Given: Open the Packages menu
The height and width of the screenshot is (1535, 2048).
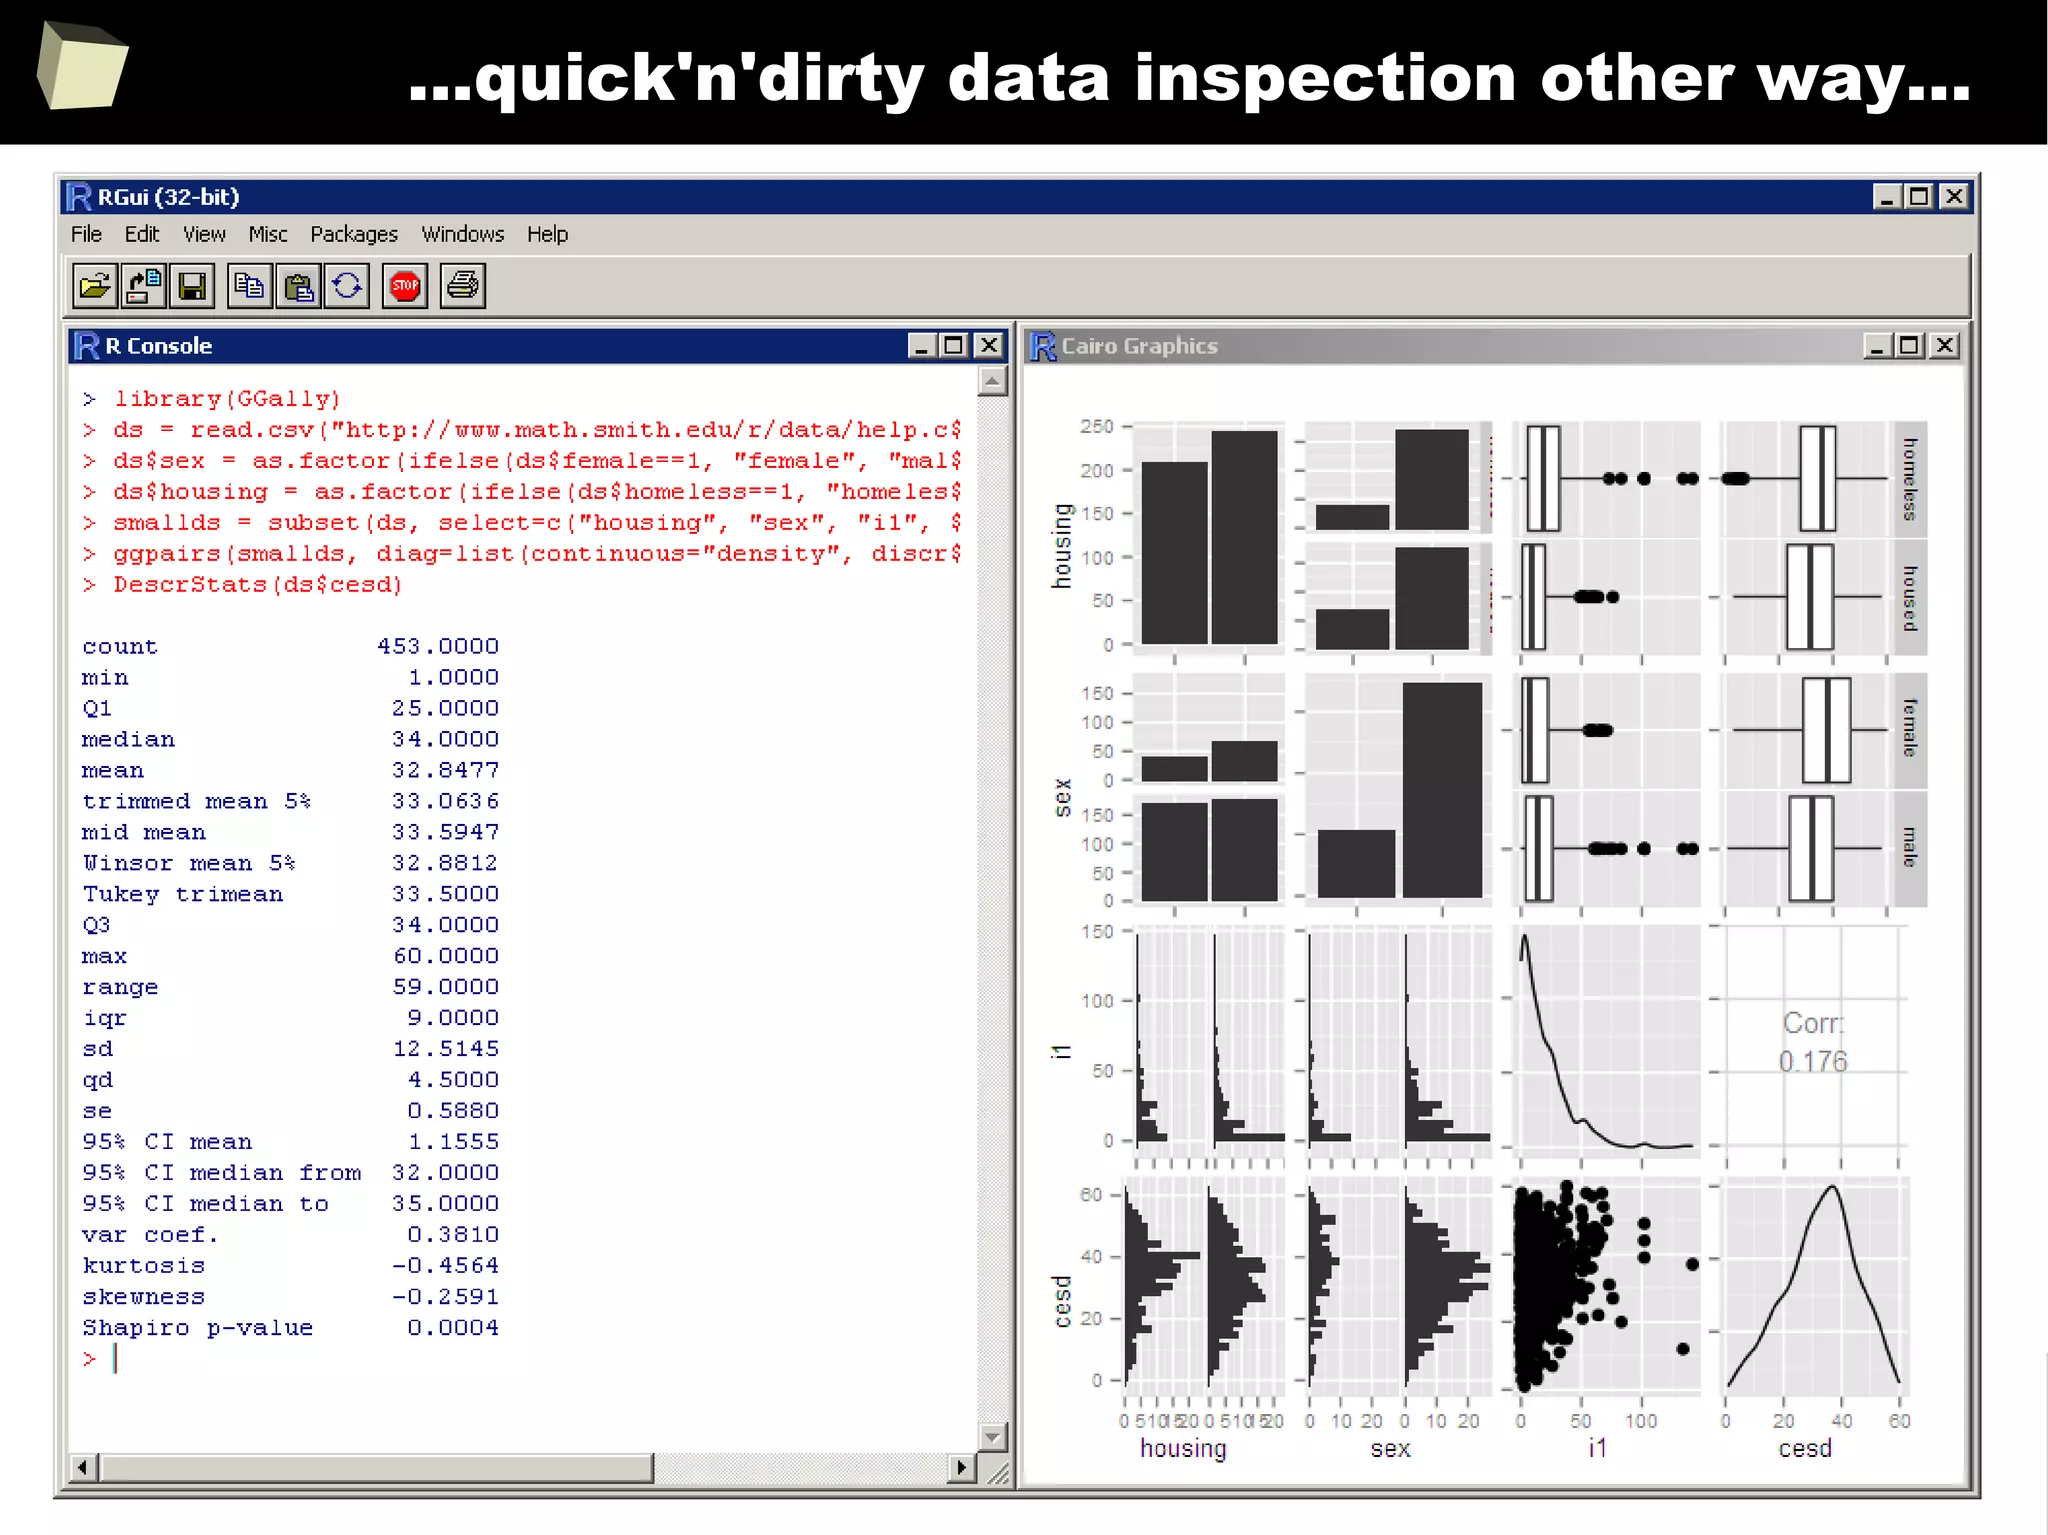Looking at the screenshot, I should [x=354, y=234].
